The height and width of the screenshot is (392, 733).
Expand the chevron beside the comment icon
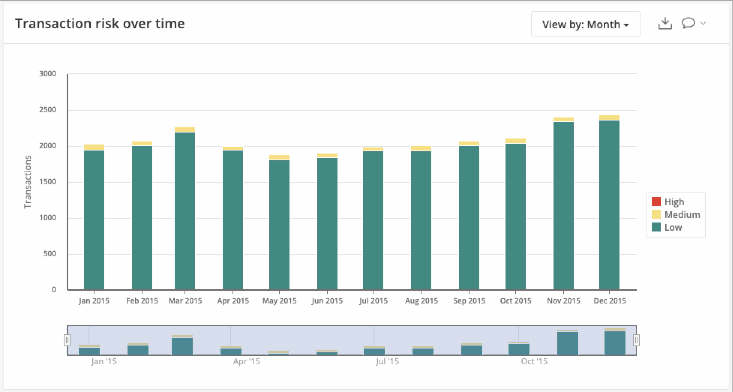pos(703,23)
